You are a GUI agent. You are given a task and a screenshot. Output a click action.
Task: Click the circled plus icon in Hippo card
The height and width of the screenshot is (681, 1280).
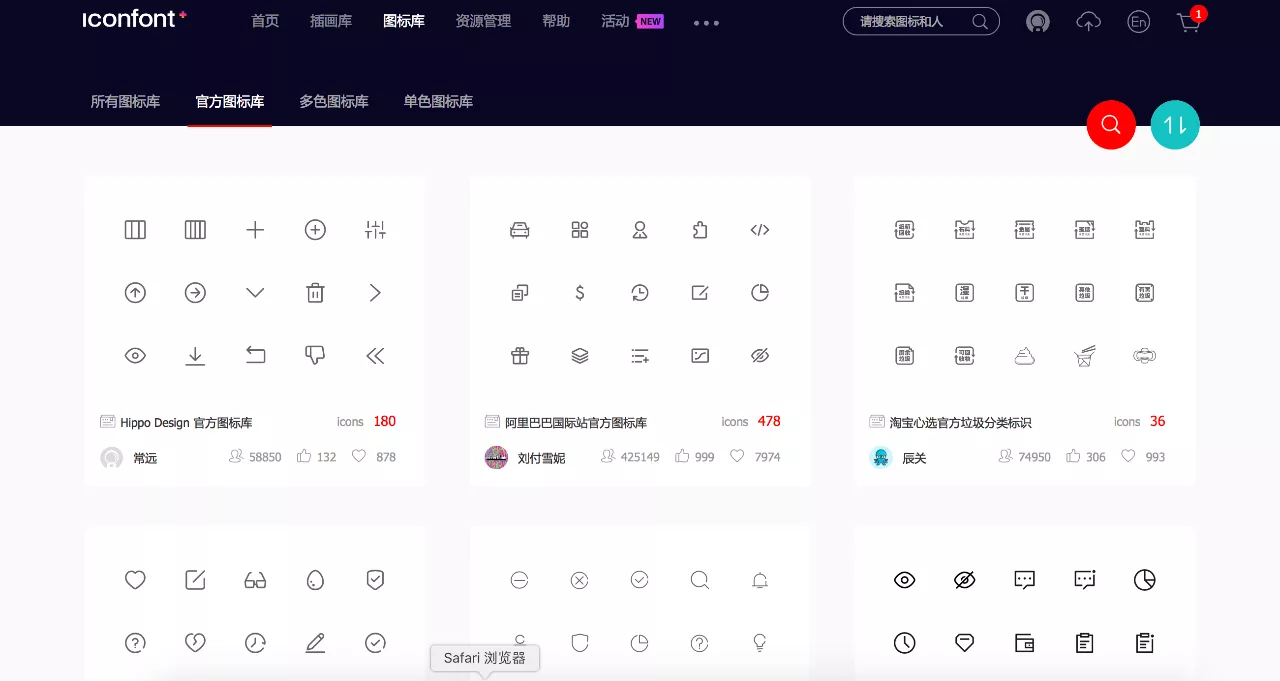[x=315, y=230]
